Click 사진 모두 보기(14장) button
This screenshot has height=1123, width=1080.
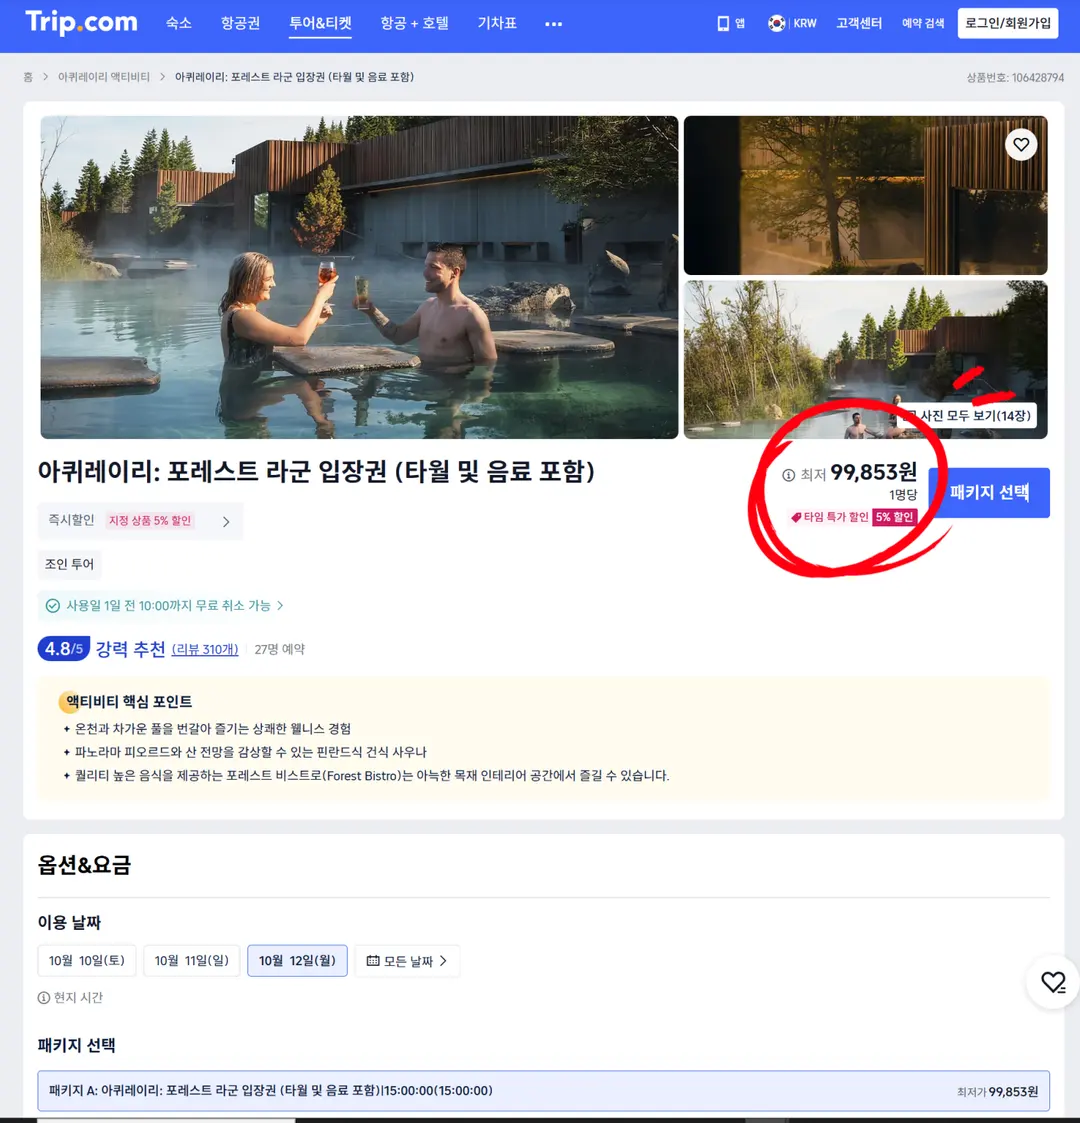click(x=968, y=415)
